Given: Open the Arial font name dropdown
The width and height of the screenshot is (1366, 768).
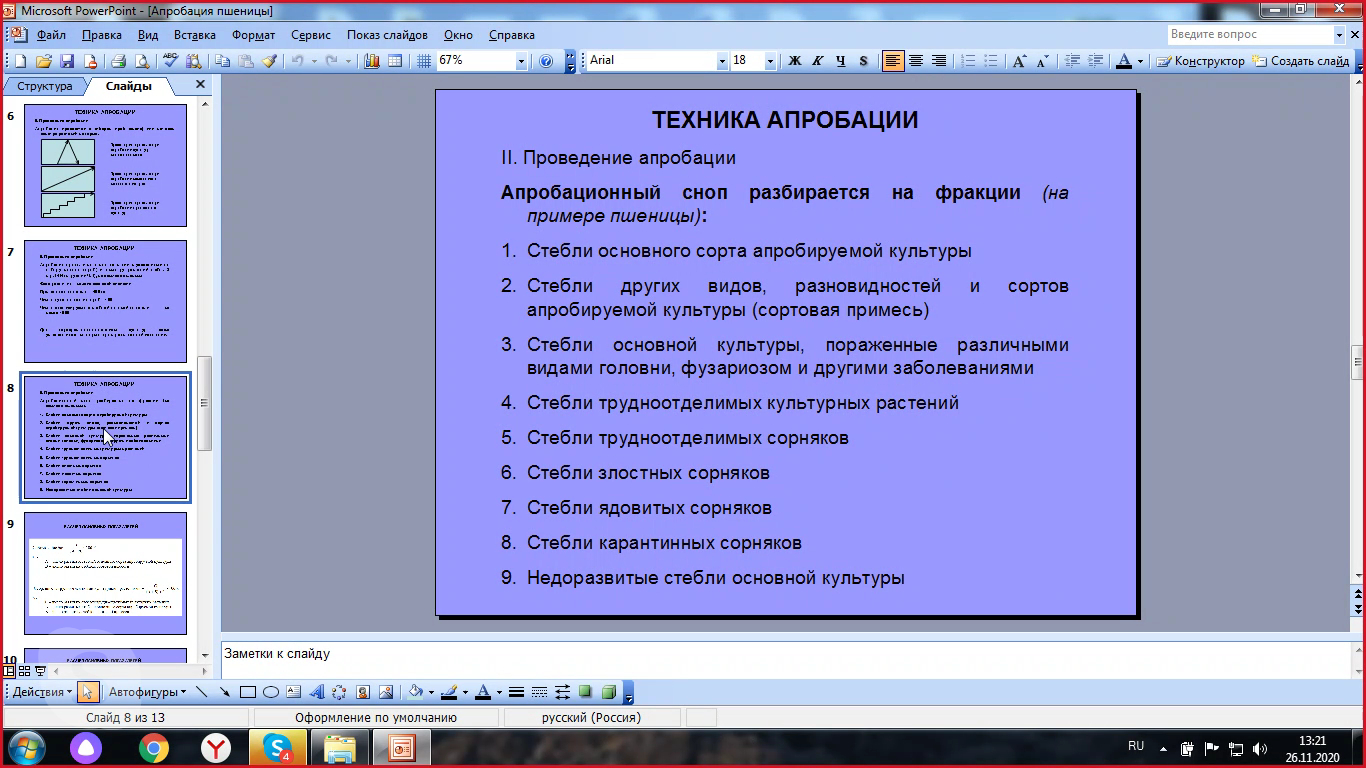Looking at the screenshot, I should pyautogui.click(x=722, y=61).
